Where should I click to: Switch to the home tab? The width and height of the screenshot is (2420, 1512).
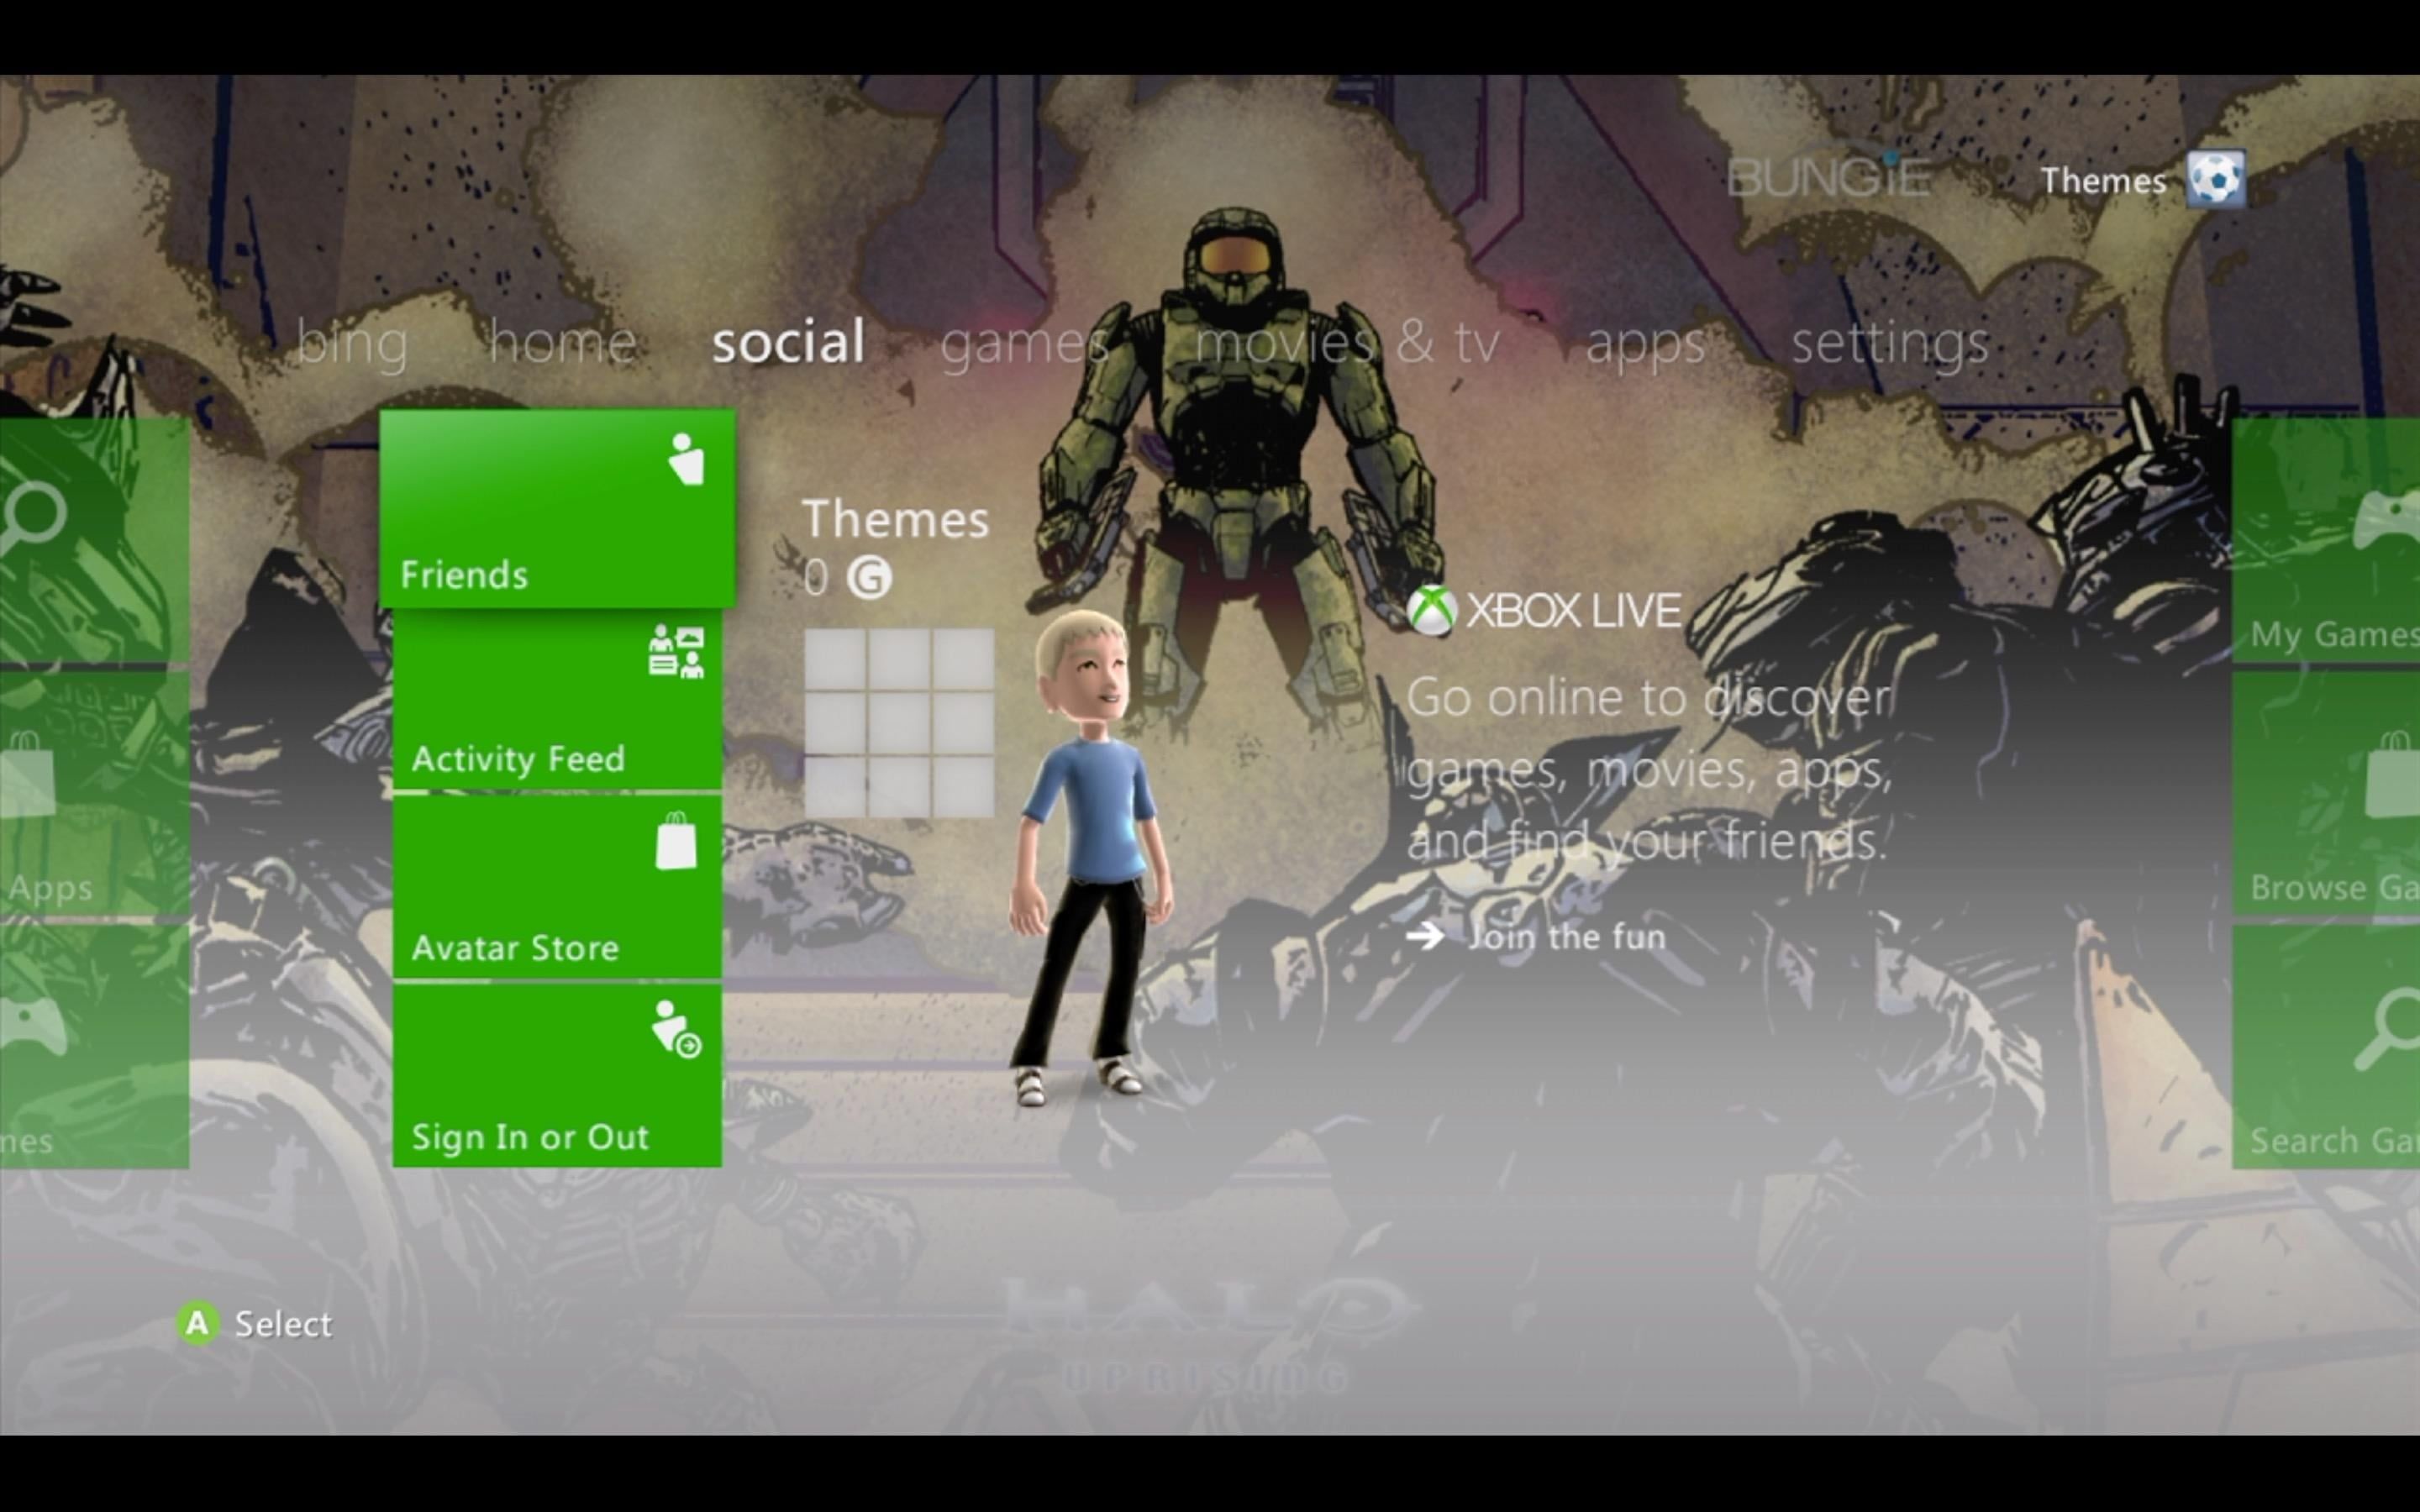coord(562,342)
